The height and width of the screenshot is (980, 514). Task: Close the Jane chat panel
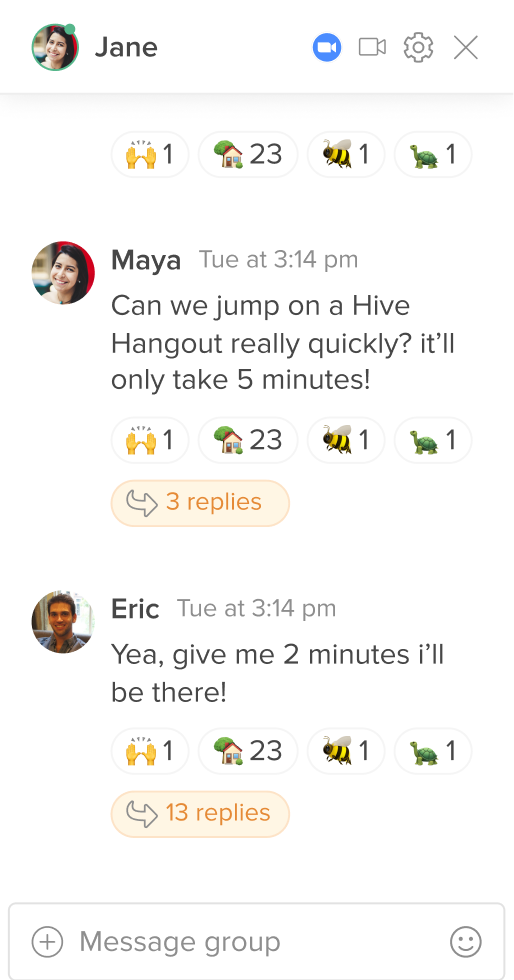[x=466, y=48]
